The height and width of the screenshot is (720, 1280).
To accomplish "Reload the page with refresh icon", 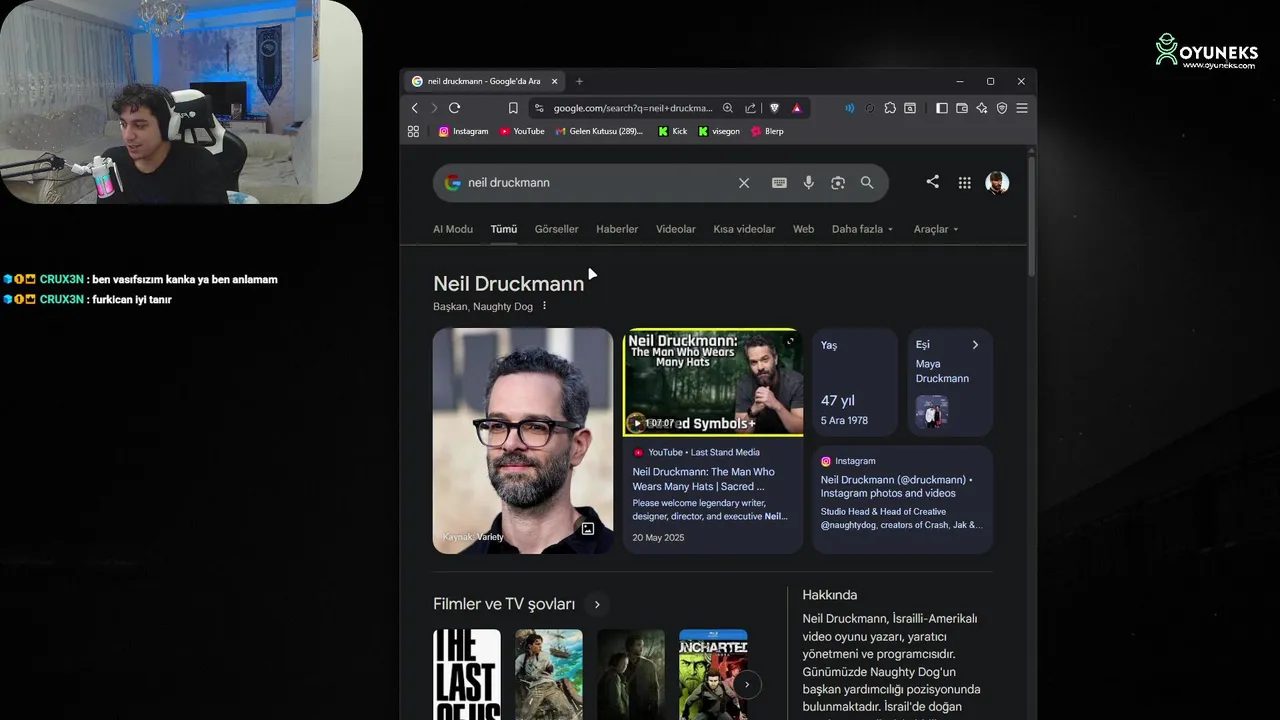I will [454, 108].
